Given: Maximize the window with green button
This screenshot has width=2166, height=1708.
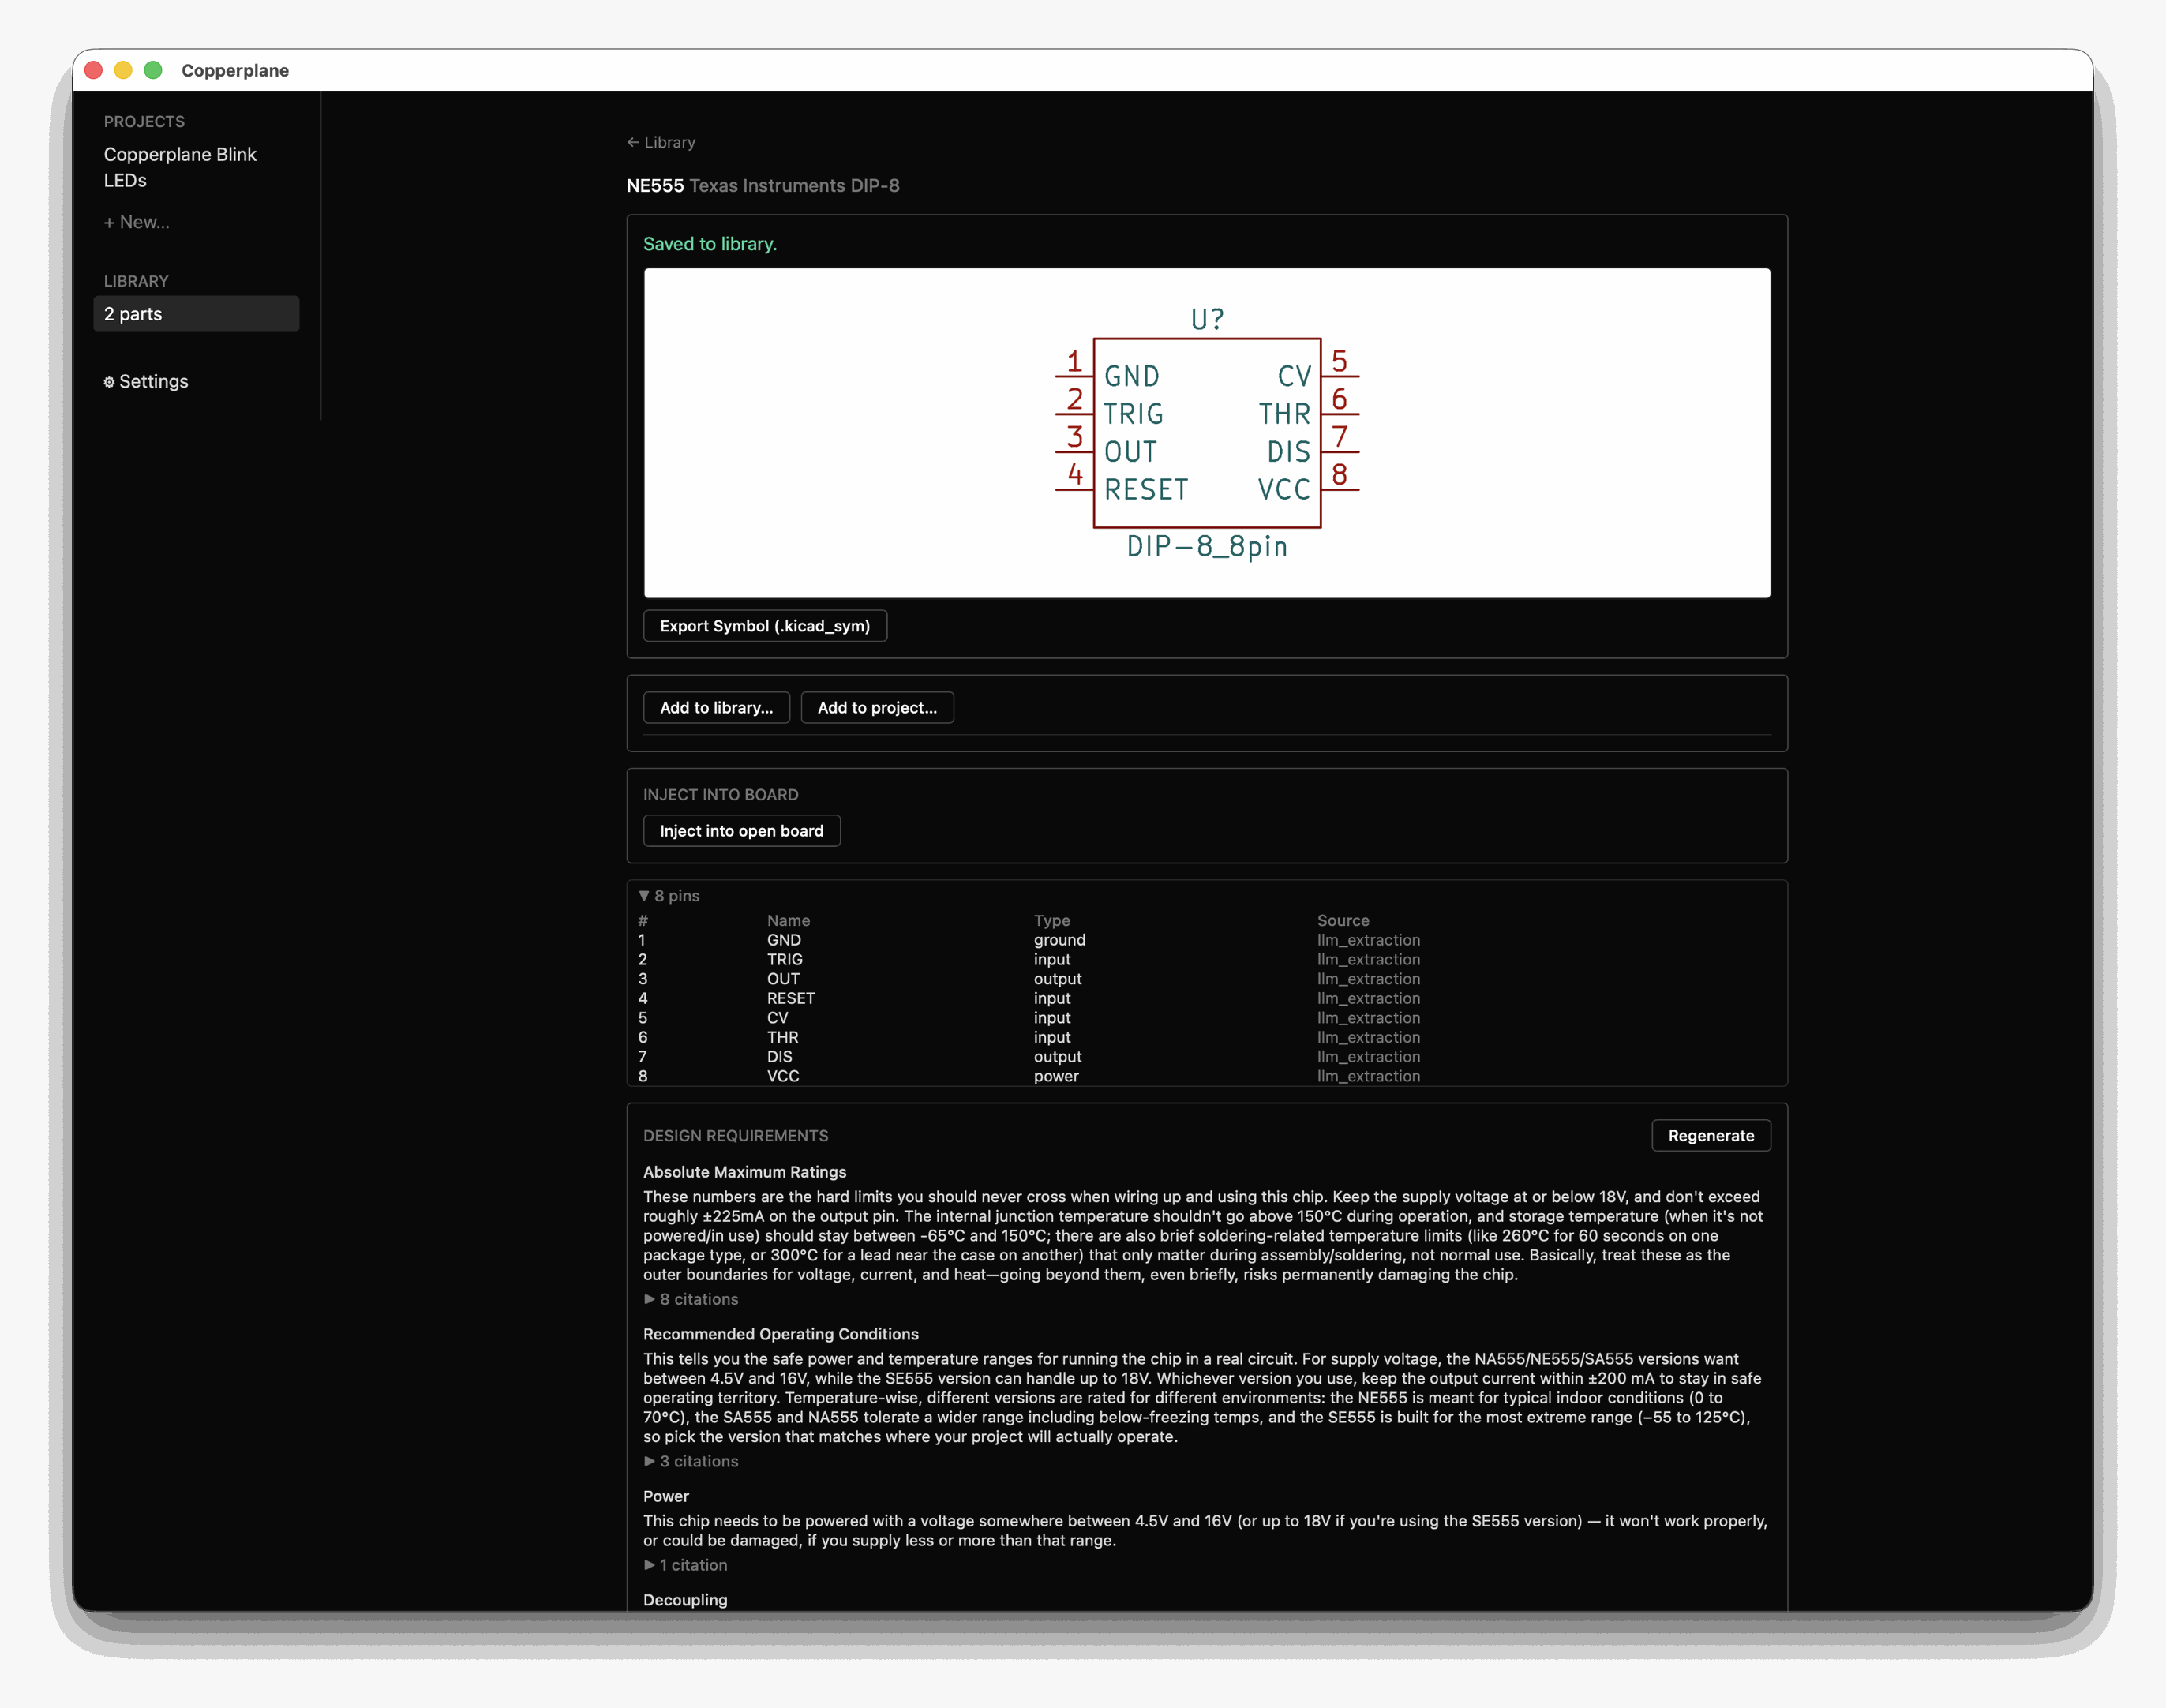Looking at the screenshot, I should click(x=153, y=70).
